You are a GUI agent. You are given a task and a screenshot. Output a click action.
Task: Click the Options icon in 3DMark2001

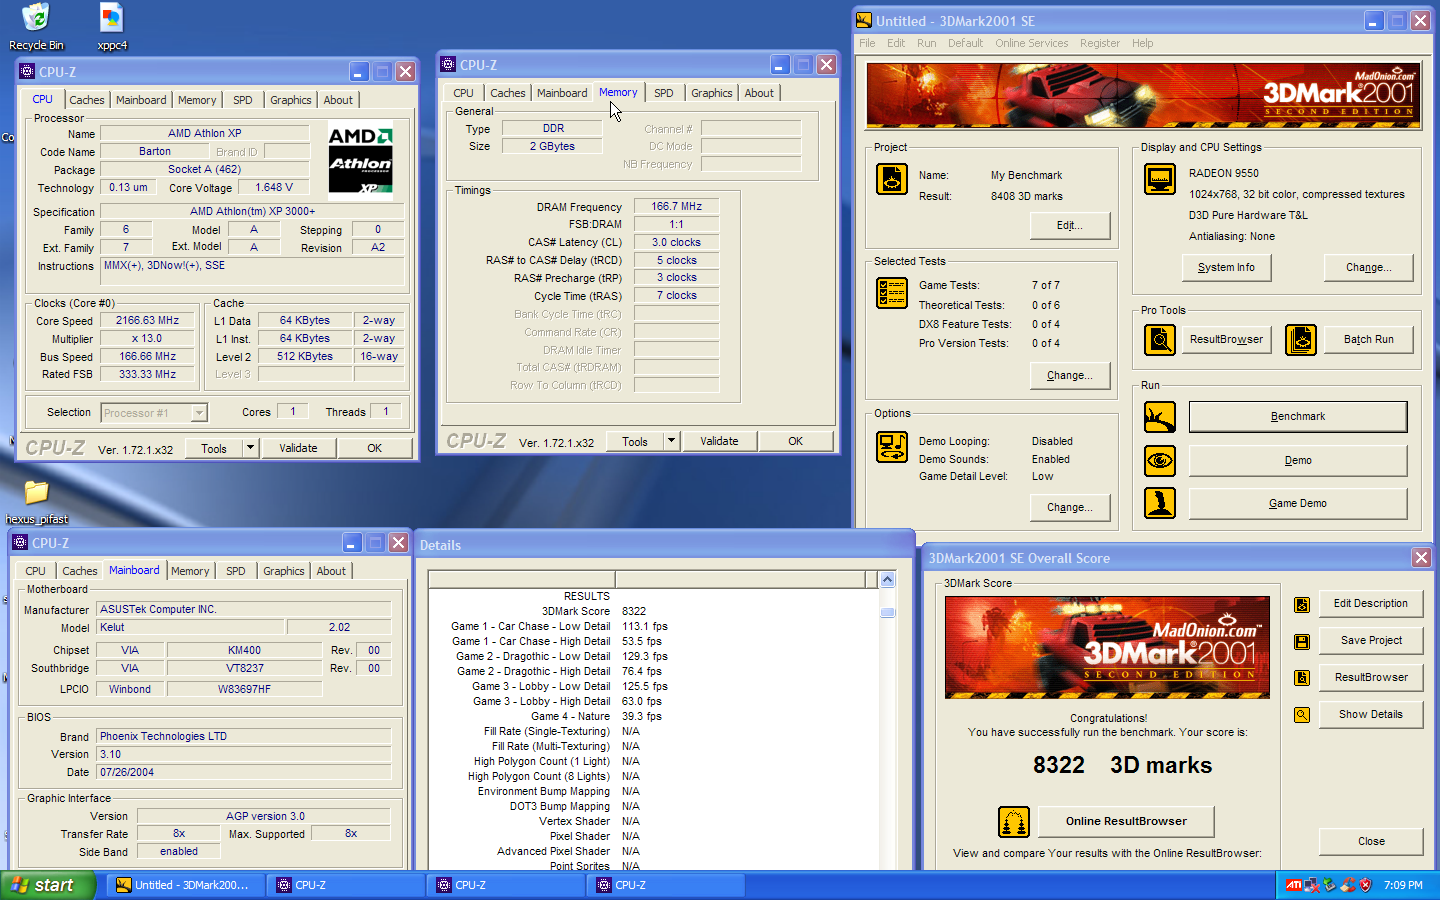[892, 447]
